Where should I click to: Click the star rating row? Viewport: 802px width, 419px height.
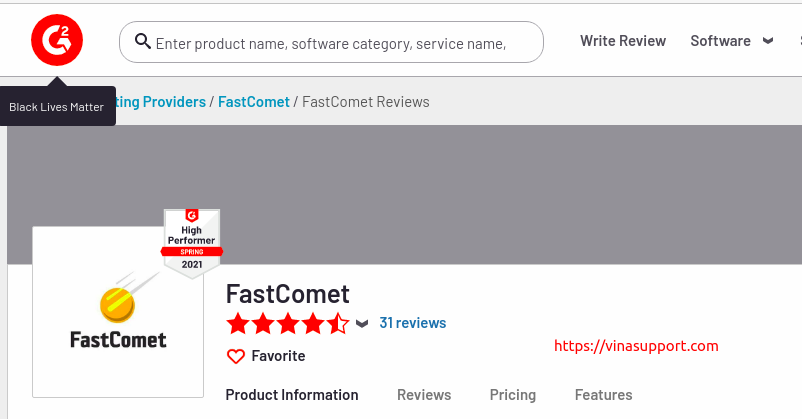click(287, 323)
